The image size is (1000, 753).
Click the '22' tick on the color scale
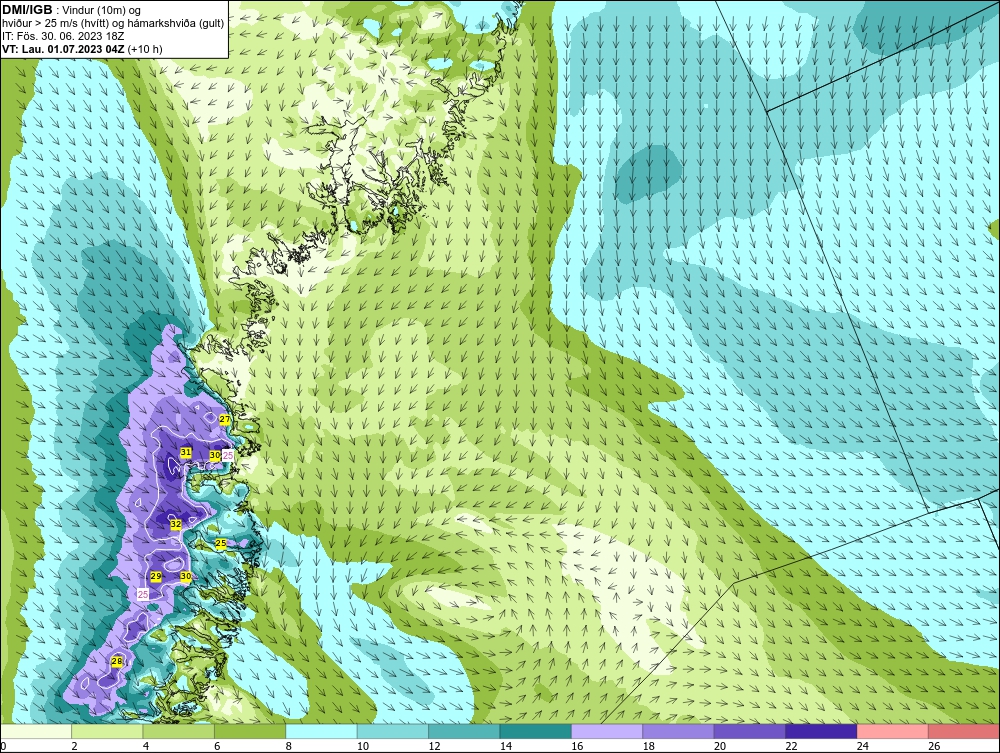point(791,746)
